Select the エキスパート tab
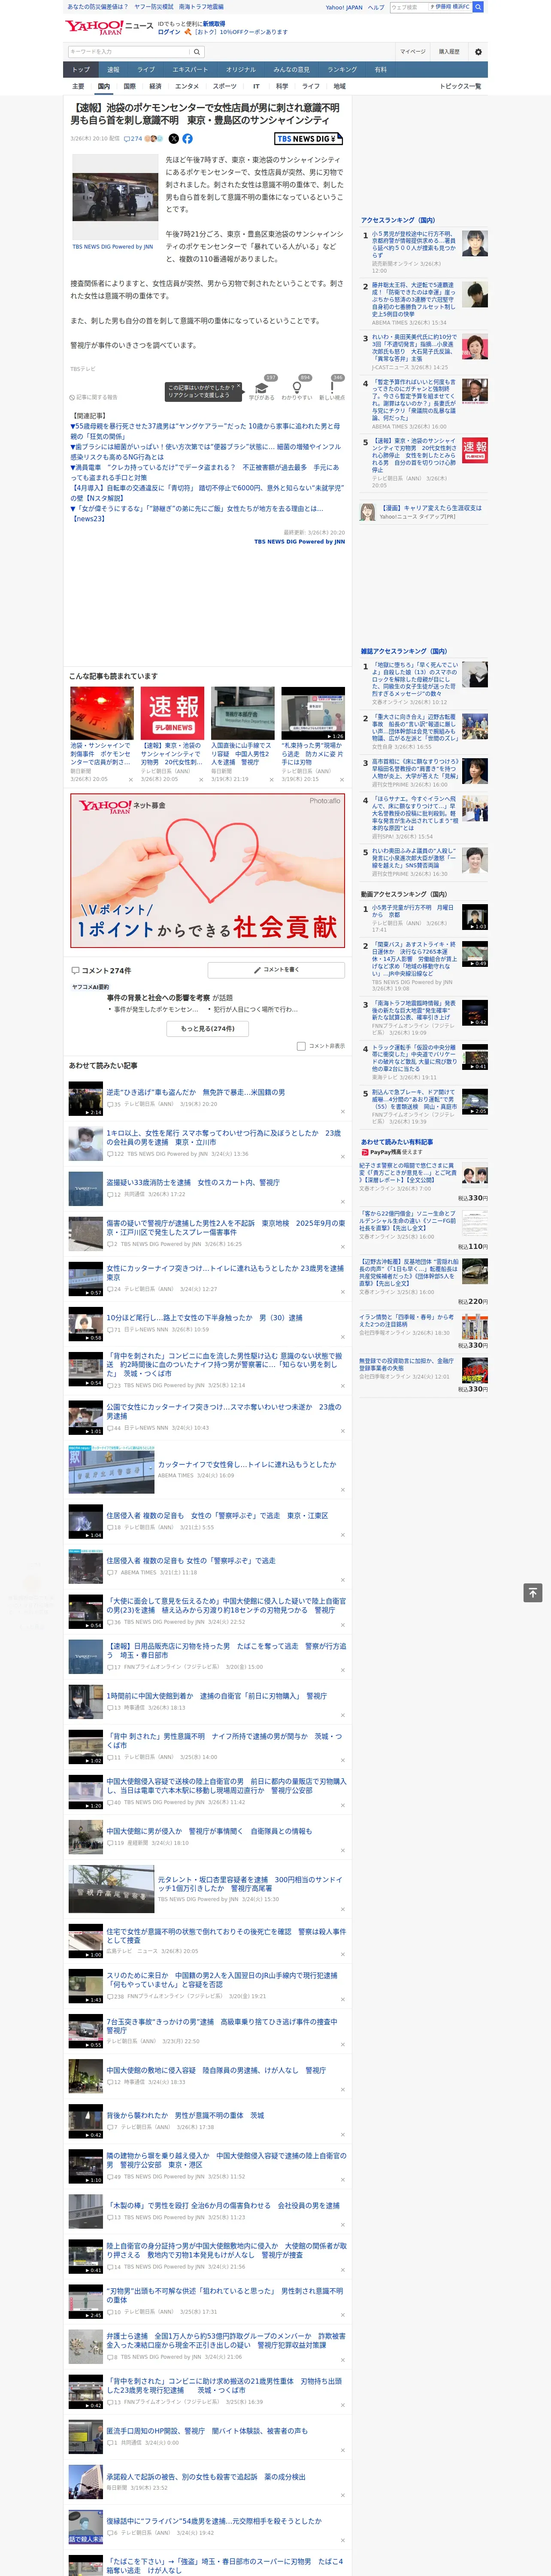Screen dimensions: 551x2576 pyautogui.click(x=190, y=70)
